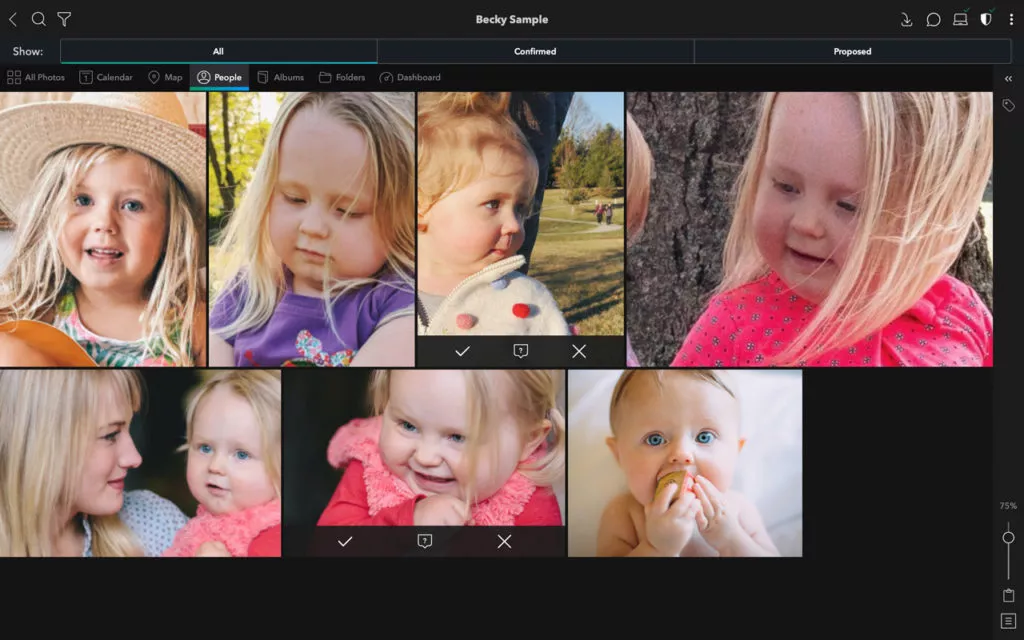Switch to the Proposed tab

[852, 51]
